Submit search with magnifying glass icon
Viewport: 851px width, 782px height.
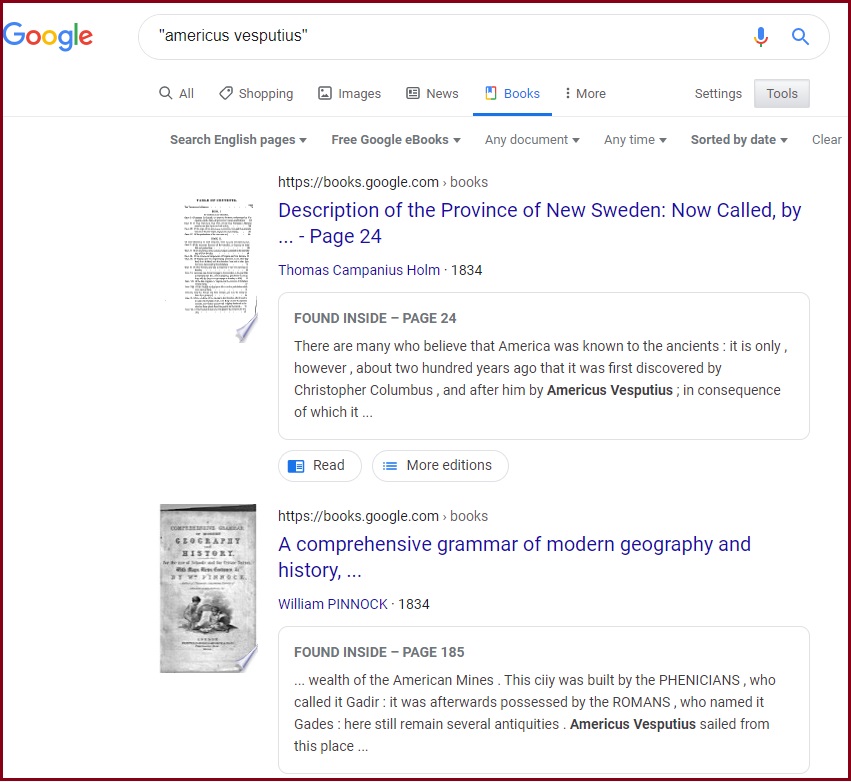point(800,36)
